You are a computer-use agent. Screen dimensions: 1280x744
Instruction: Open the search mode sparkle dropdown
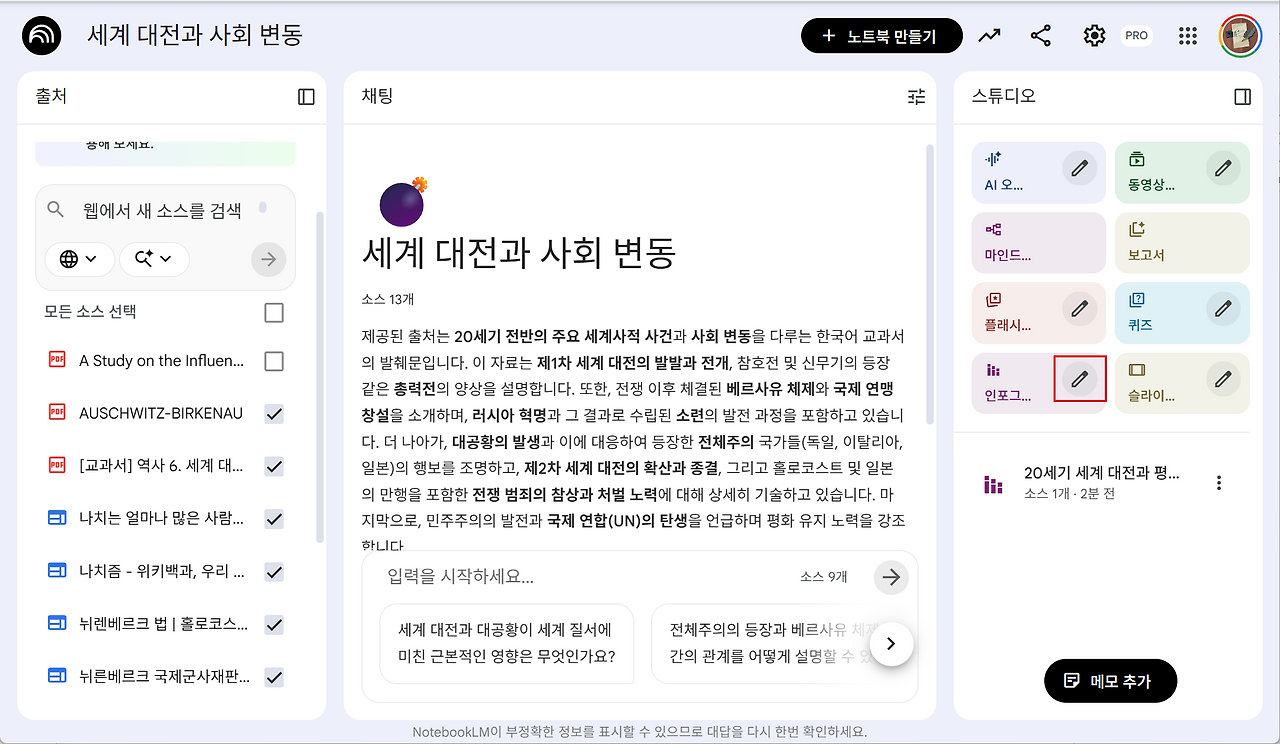(154, 259)
